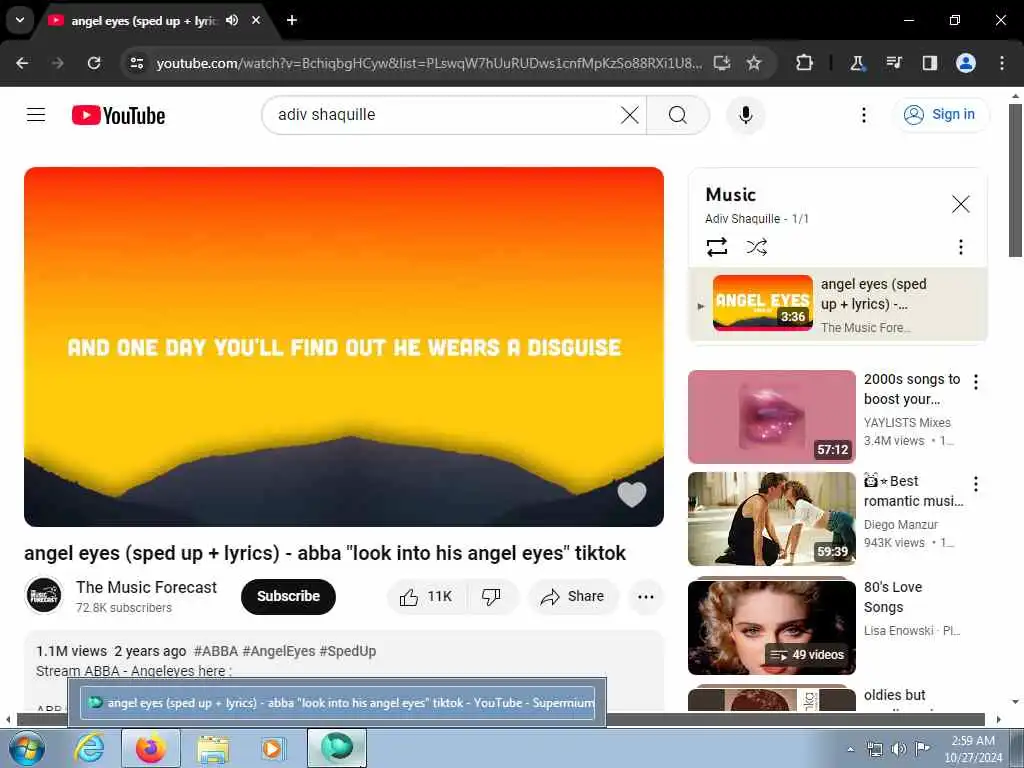The height and width of the screenshot is (768, 1024).
Task: Open Best romantic music video thumbnail
Action: click(771, 519)
